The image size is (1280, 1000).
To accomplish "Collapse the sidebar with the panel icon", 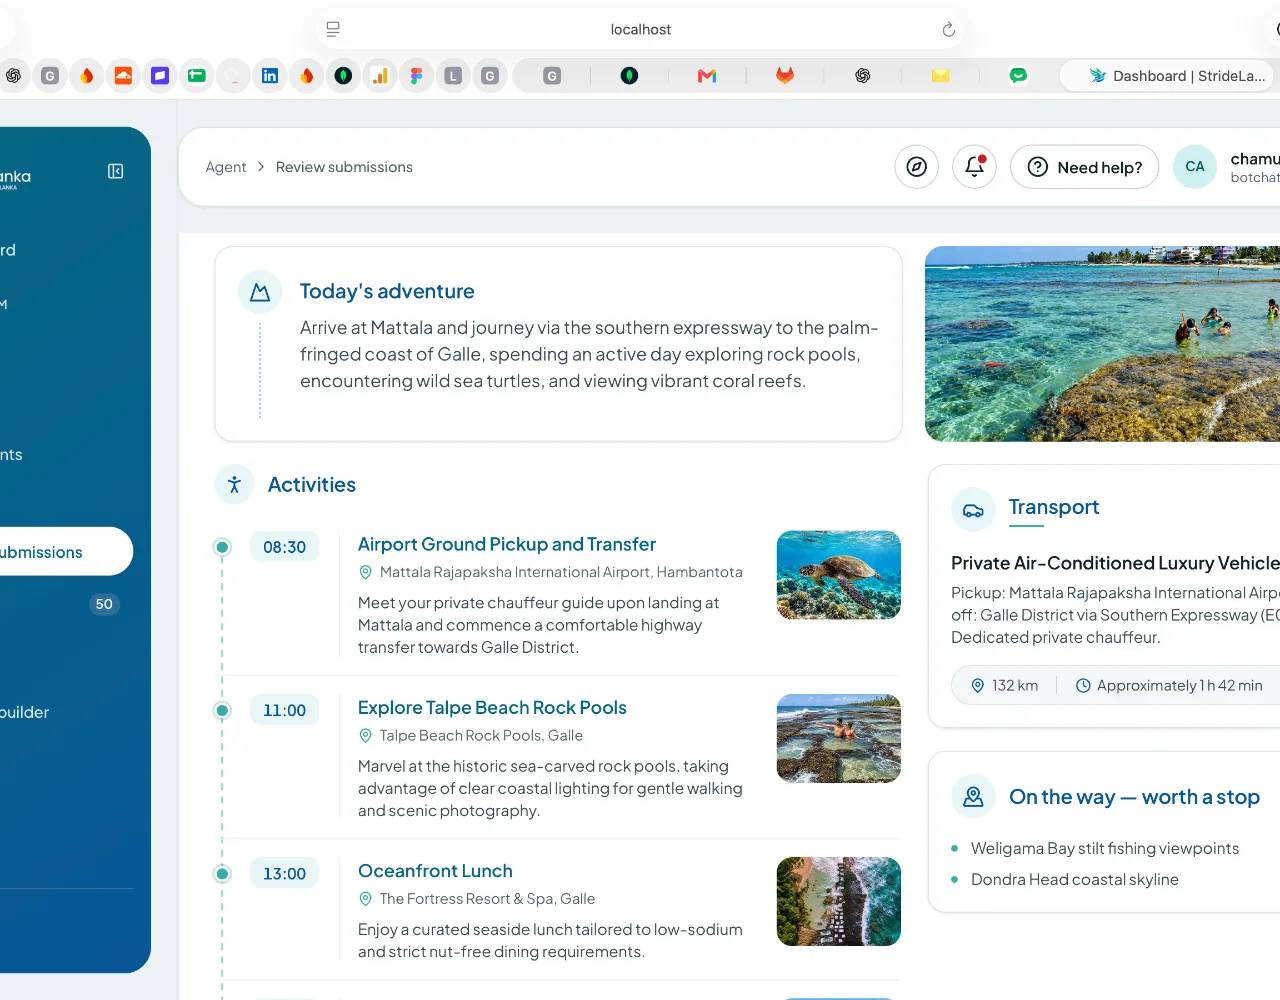I will pos(116,171).
